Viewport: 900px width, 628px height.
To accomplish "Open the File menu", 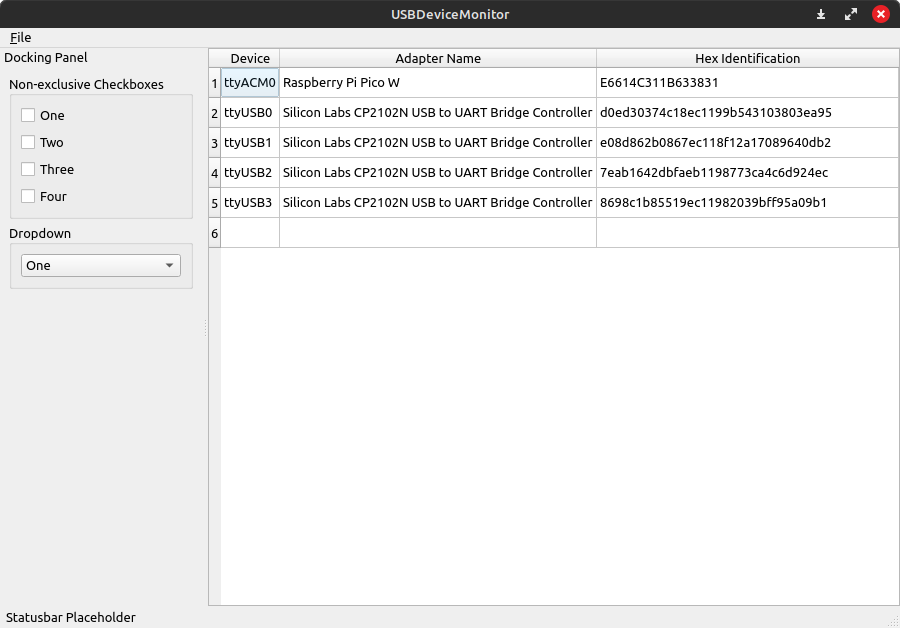I will click(x=21, y=37).
